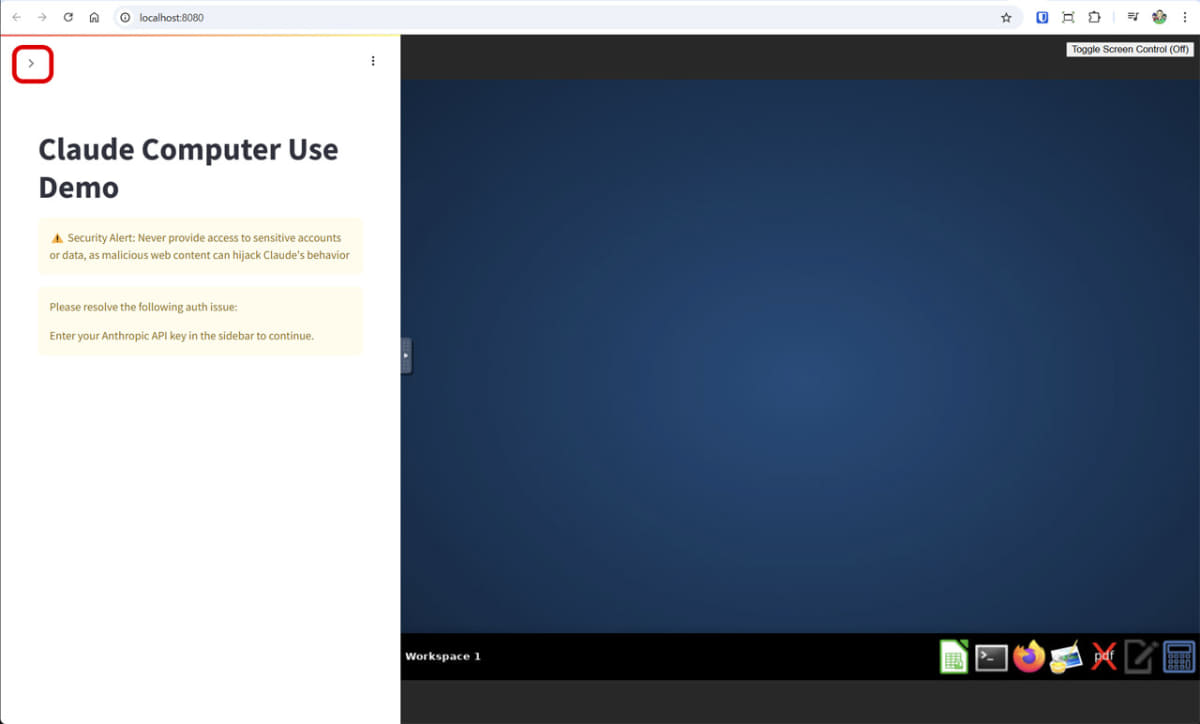Open the media controls playlist icon
The image size is (1200, 724).
pos(1133,17)
